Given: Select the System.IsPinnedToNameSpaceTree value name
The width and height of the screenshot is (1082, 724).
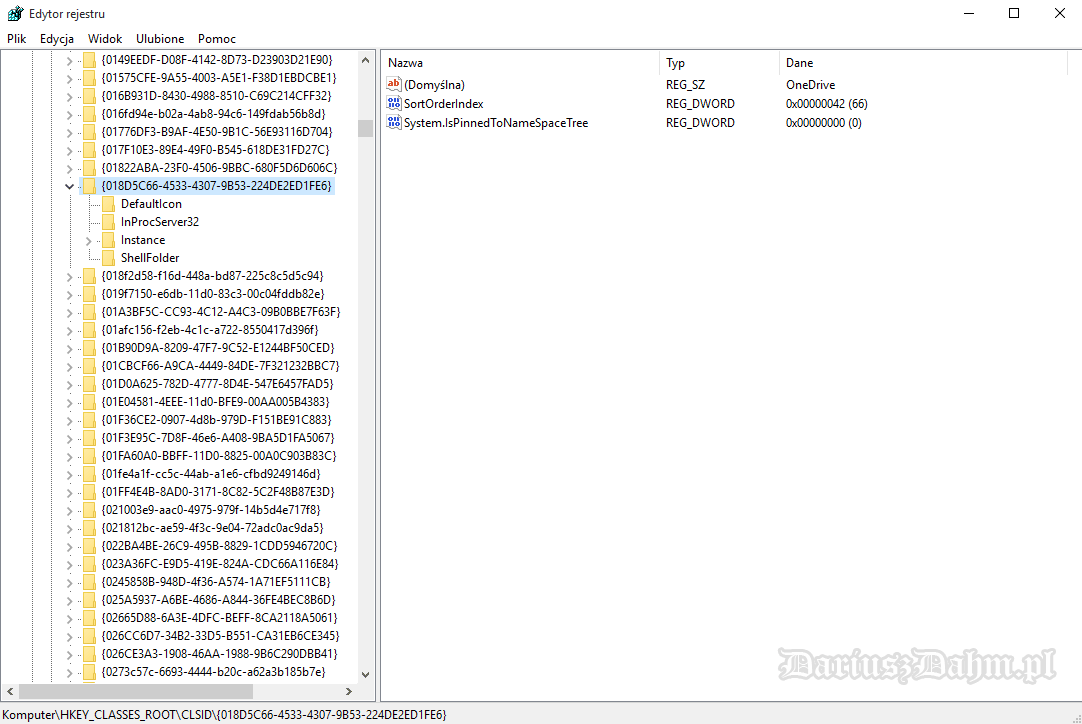Looking at the screenshot, I should pos(496,123).
